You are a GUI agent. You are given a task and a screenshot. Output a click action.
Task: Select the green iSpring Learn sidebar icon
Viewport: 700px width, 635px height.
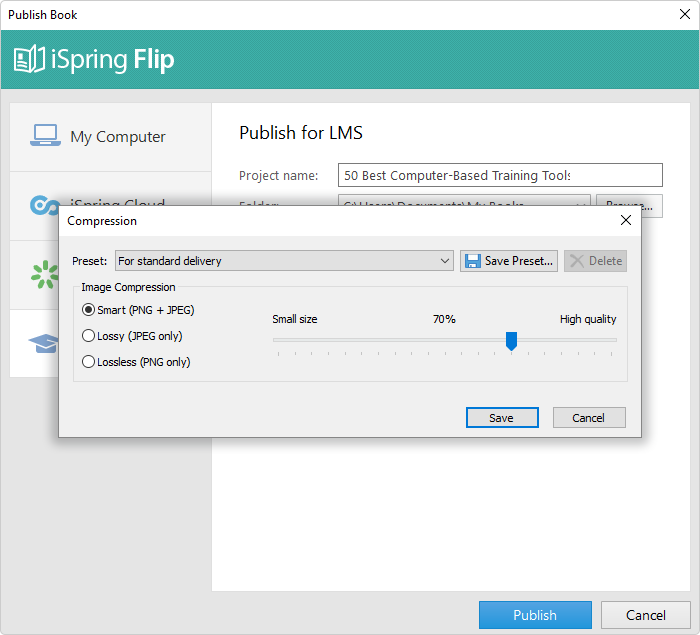pos(45,275)
